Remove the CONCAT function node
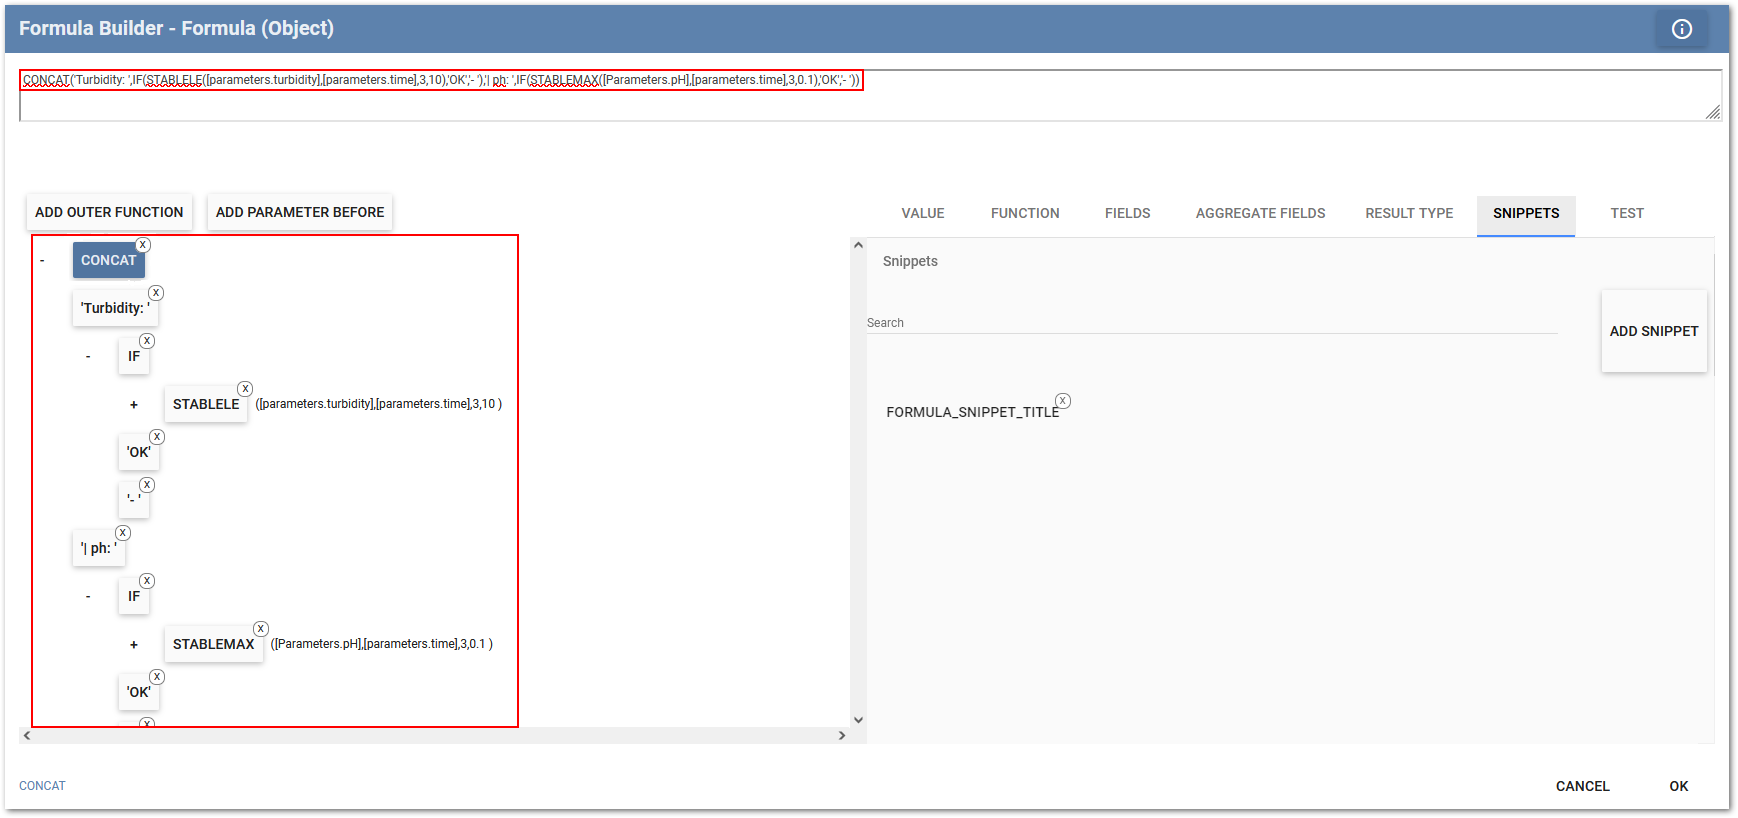 point(143,245)
